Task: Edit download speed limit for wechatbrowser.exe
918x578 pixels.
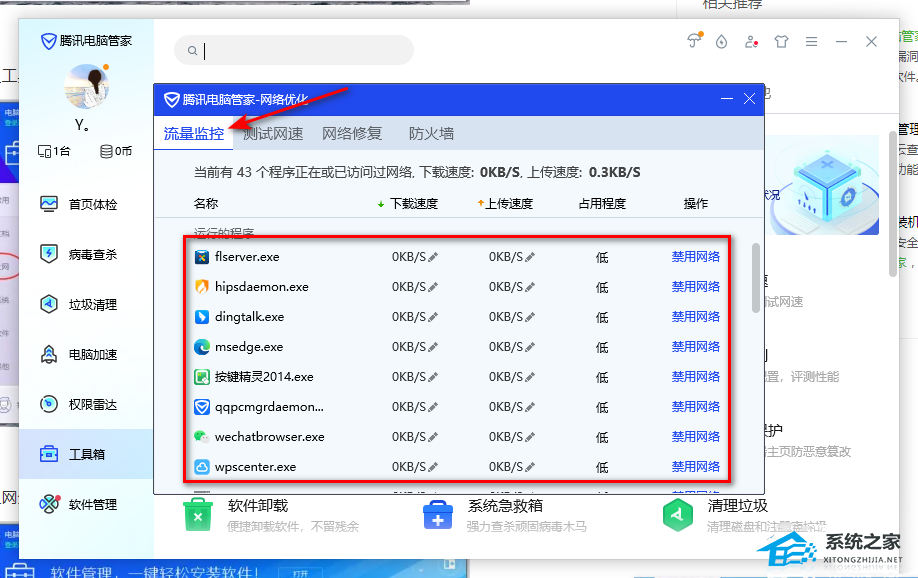Action: click(433, 437)
